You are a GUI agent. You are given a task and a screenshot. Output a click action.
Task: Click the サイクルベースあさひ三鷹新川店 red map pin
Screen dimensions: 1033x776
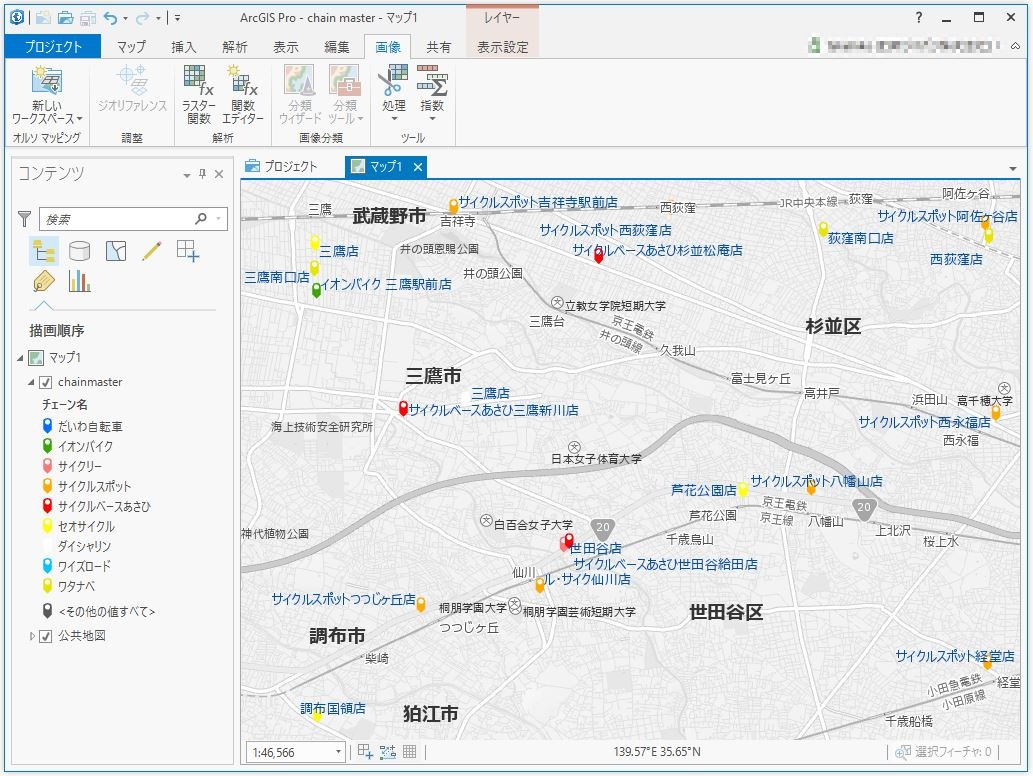tap(403, 408)
